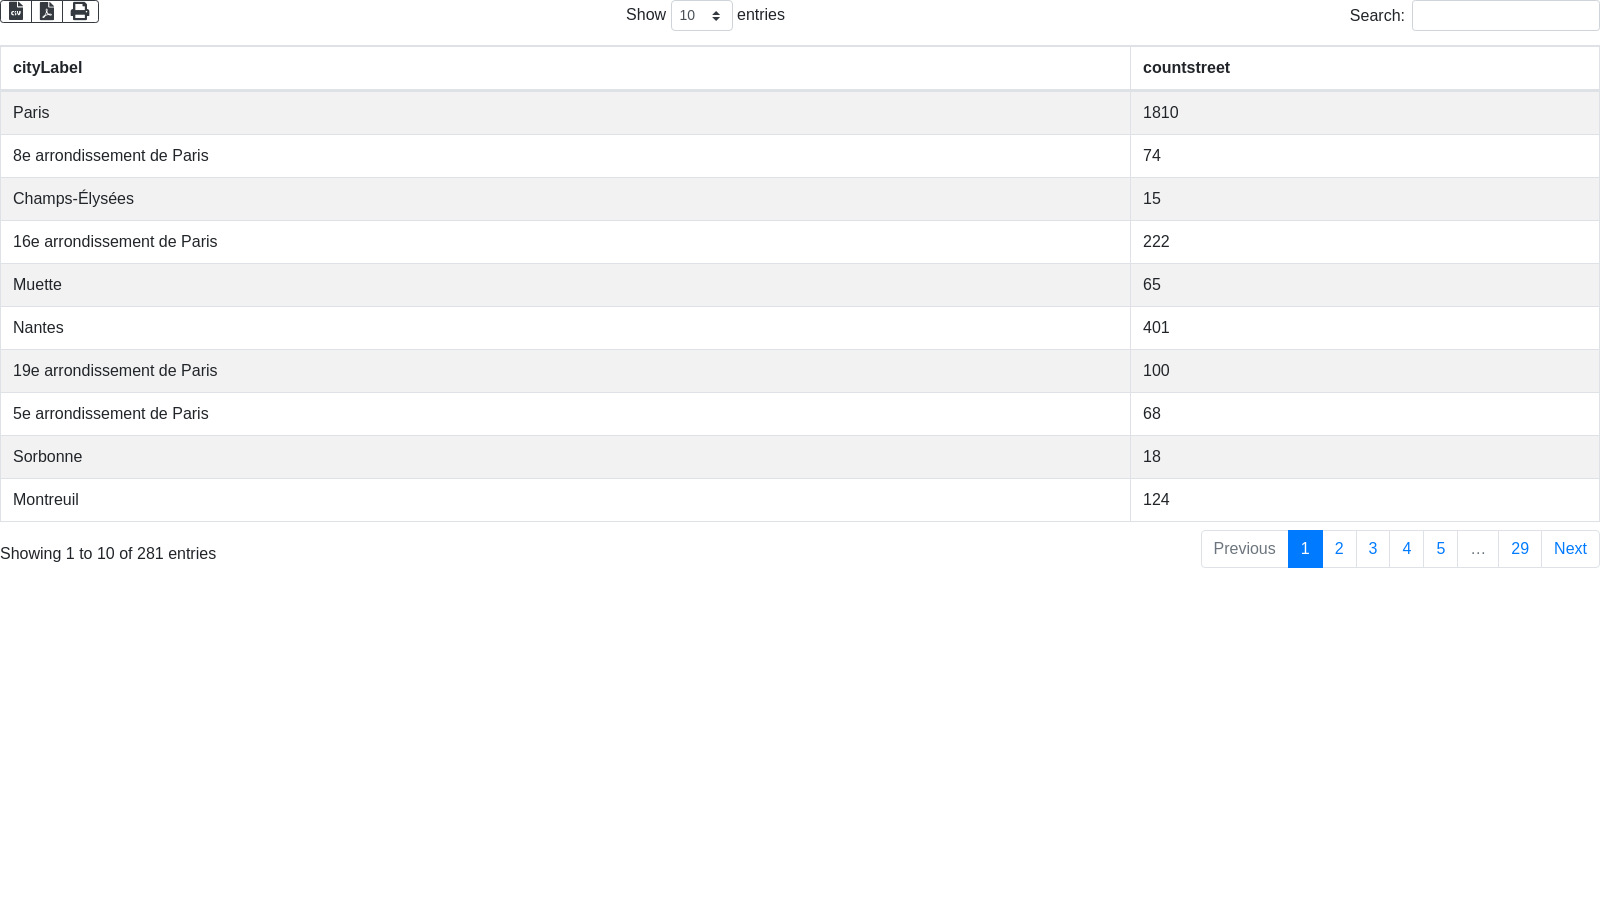Print the table using printer icon
The width and height of the screenshot is (1600, 900).
[80, 11]
